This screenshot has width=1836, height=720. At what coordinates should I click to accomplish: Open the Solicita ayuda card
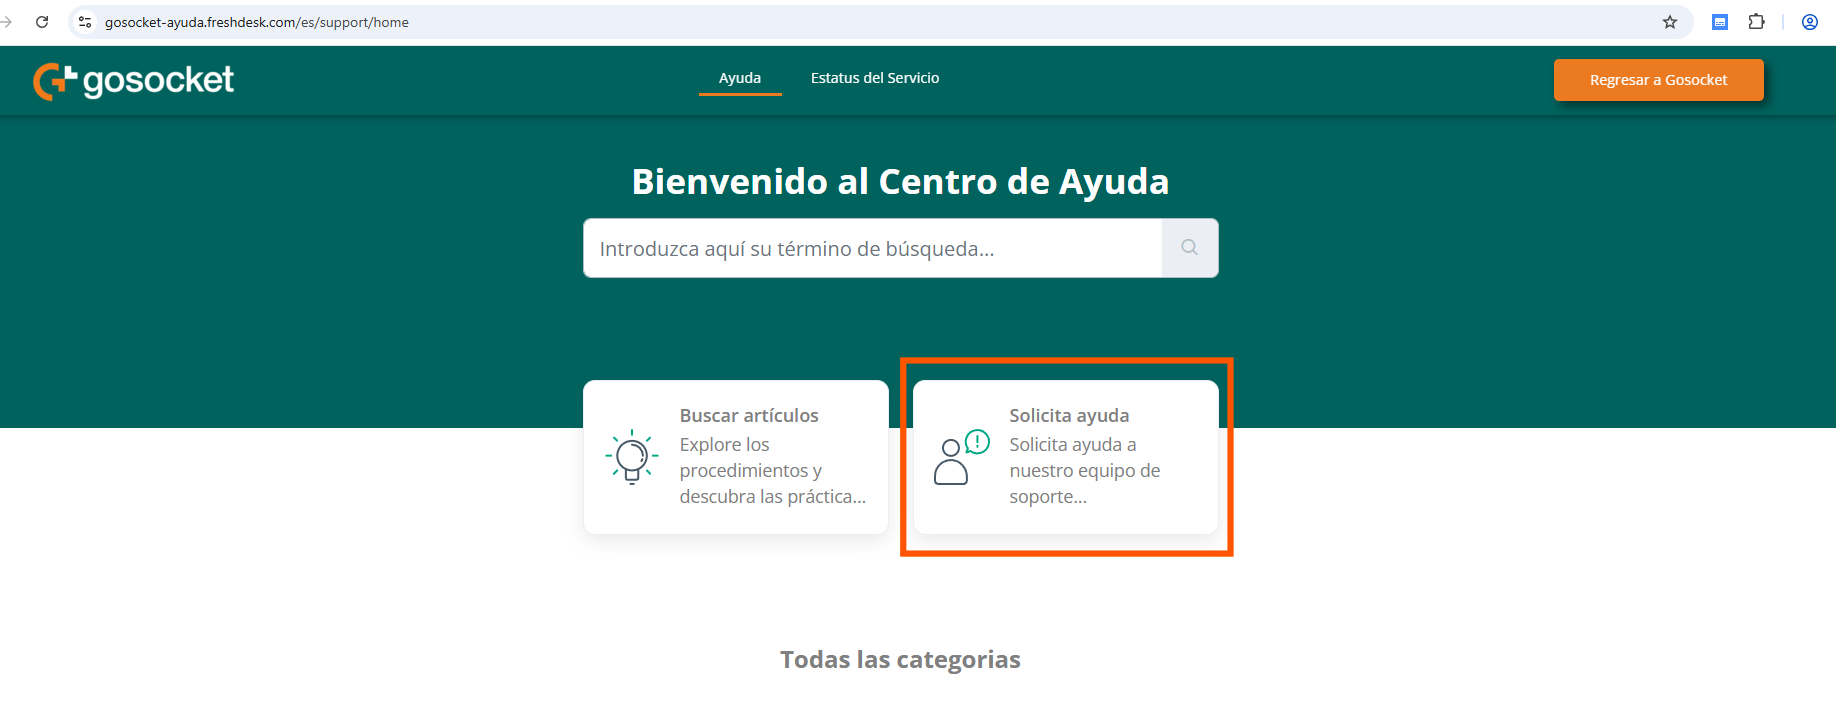tap(1066, 457)
